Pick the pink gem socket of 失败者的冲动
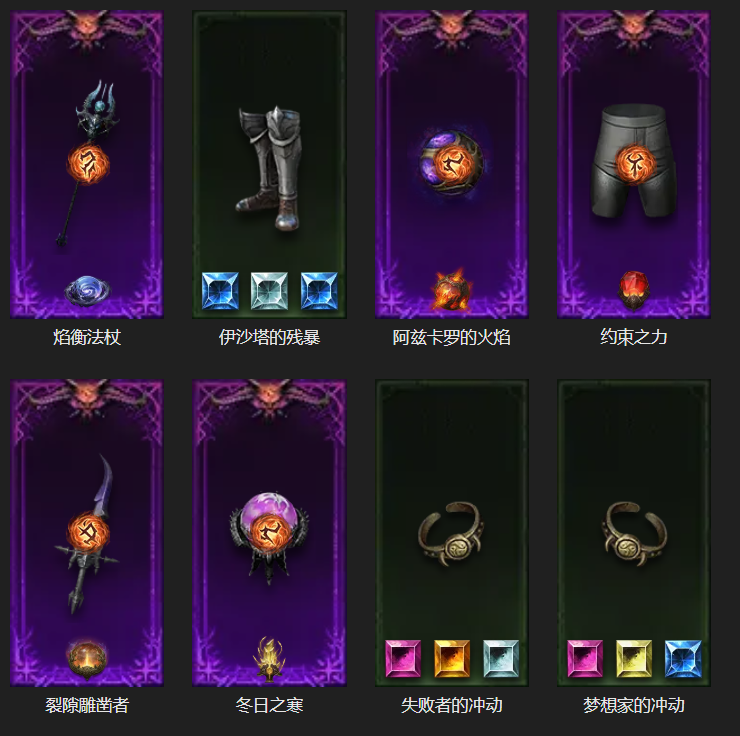740x736 pixels. click(x=403, y=659)
